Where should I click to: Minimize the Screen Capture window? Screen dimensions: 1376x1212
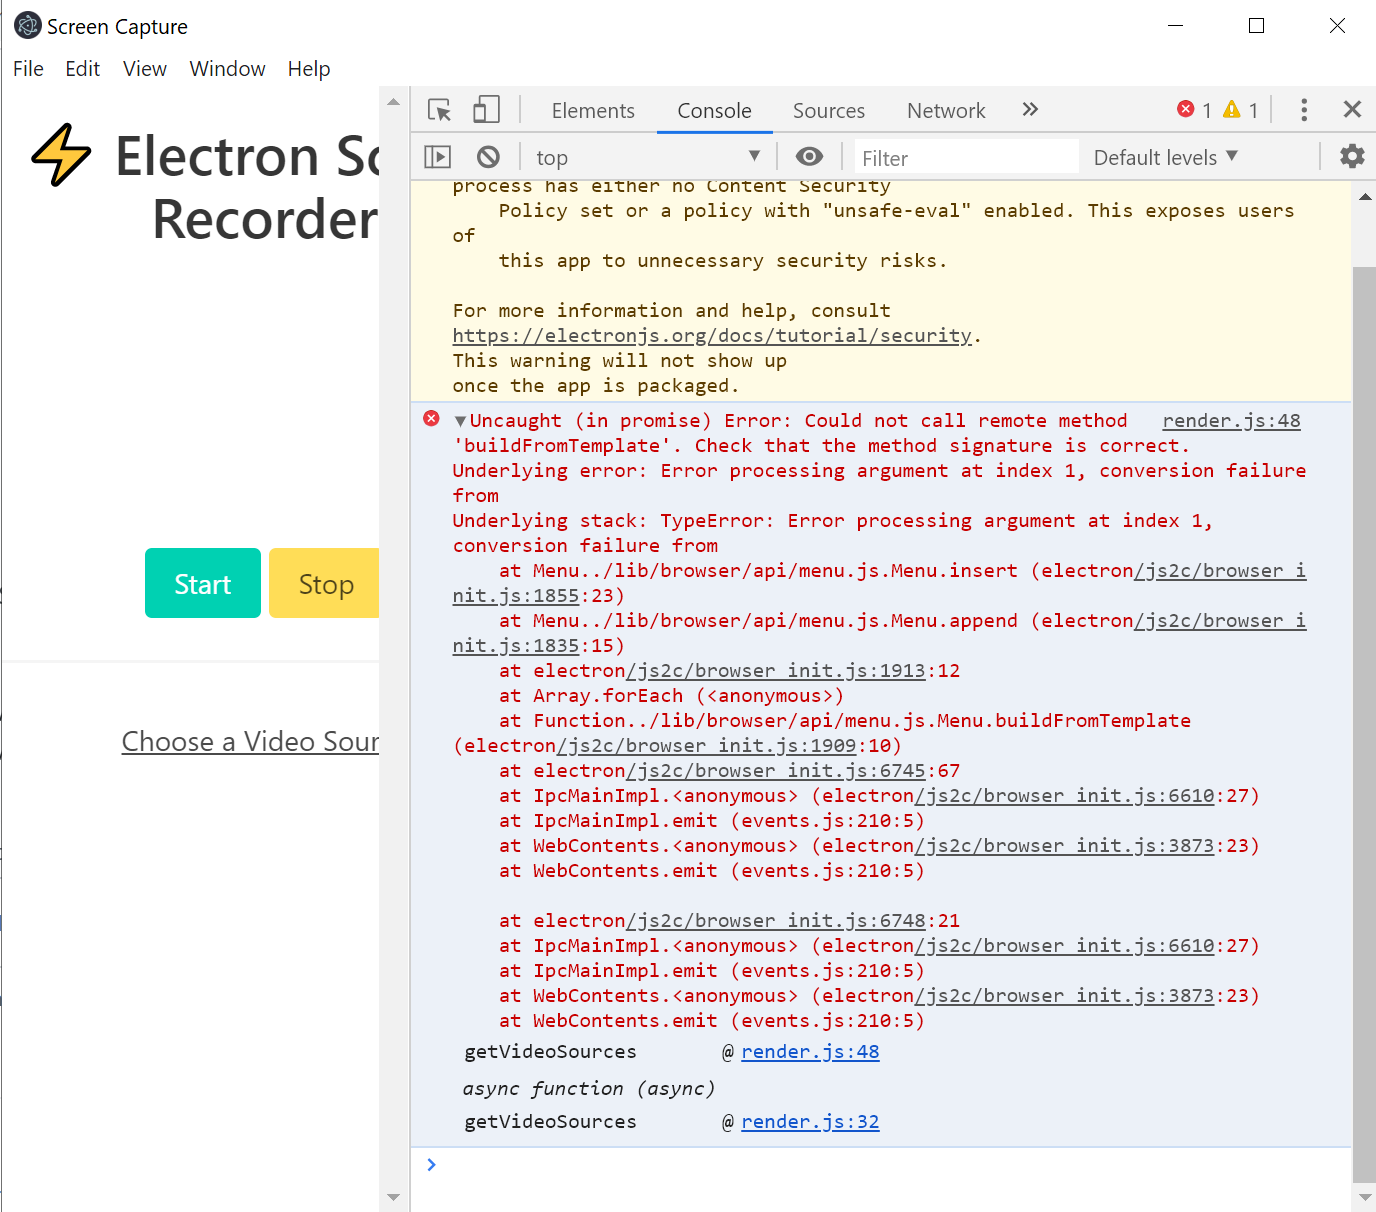(x=1176, y=26)
